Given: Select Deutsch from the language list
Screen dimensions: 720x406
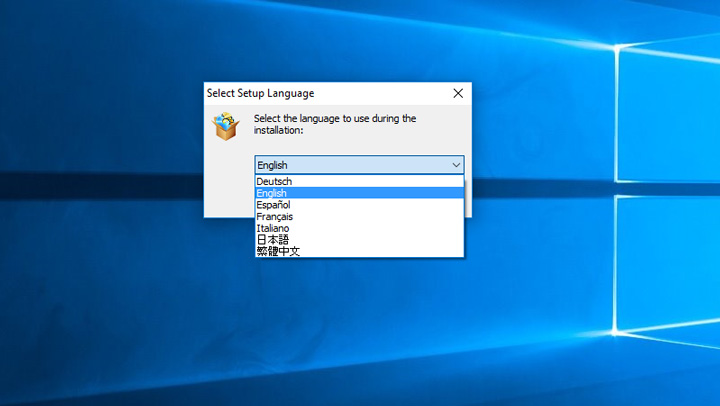Looking at the screenshot, I should point(359,181).
